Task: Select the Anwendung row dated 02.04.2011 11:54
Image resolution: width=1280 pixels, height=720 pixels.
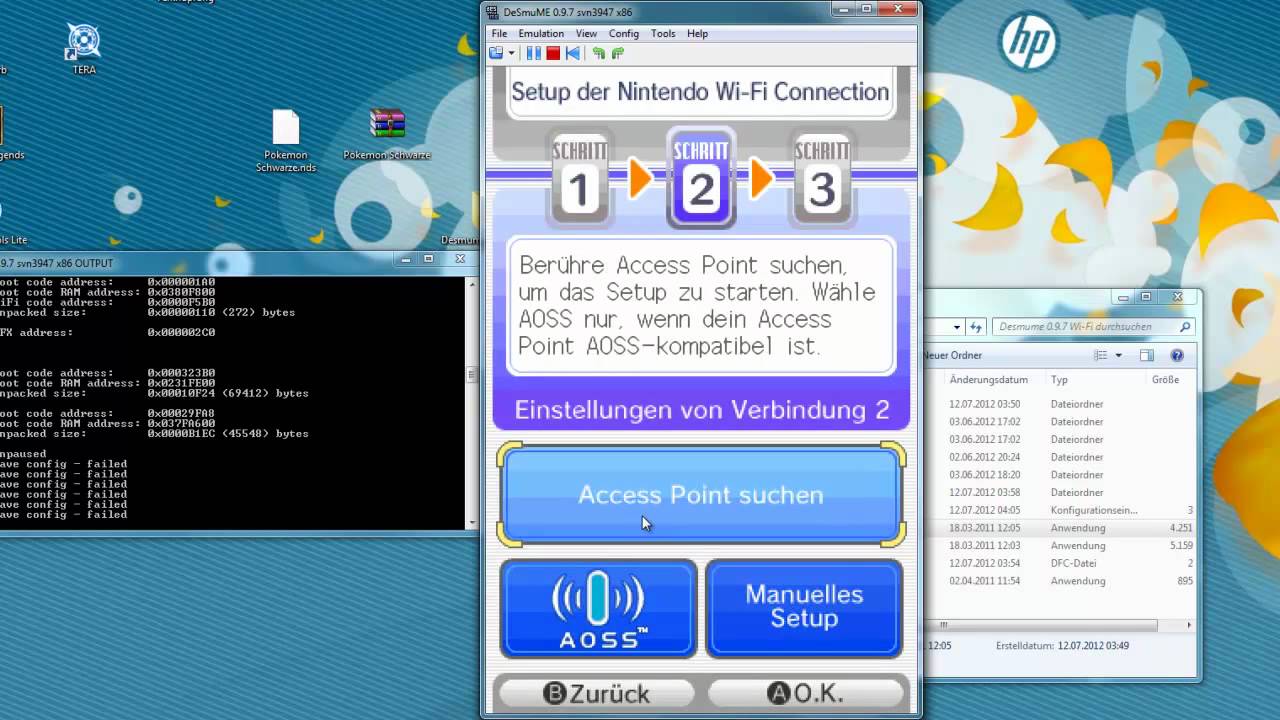Action: 1060,581
